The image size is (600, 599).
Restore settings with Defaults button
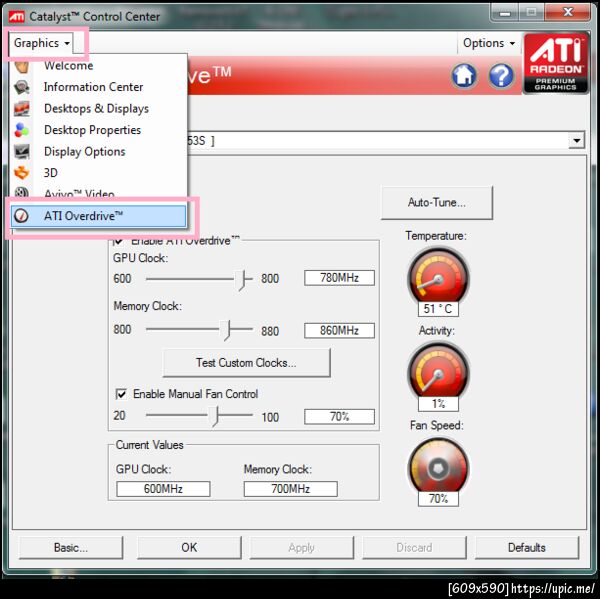pyautogui.click(x=527, y=548)
